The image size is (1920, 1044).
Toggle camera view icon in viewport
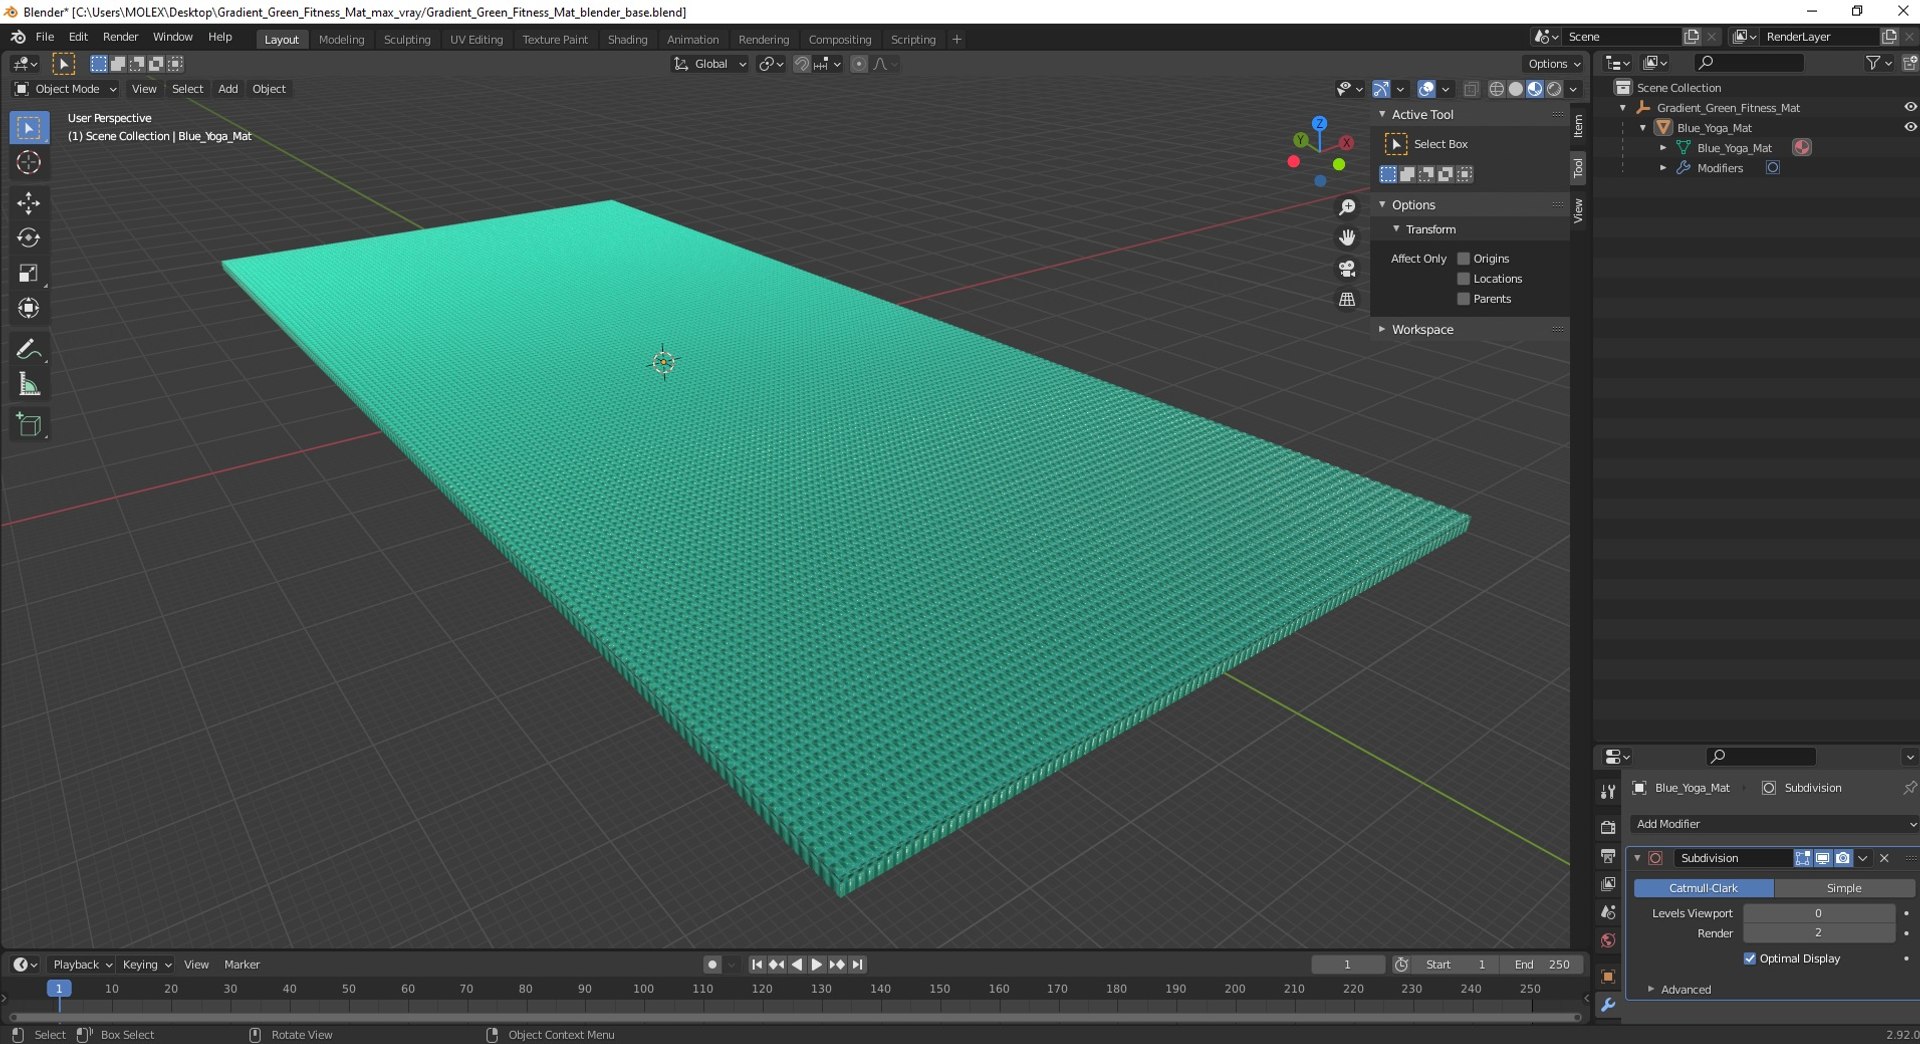click(1347, 269)
